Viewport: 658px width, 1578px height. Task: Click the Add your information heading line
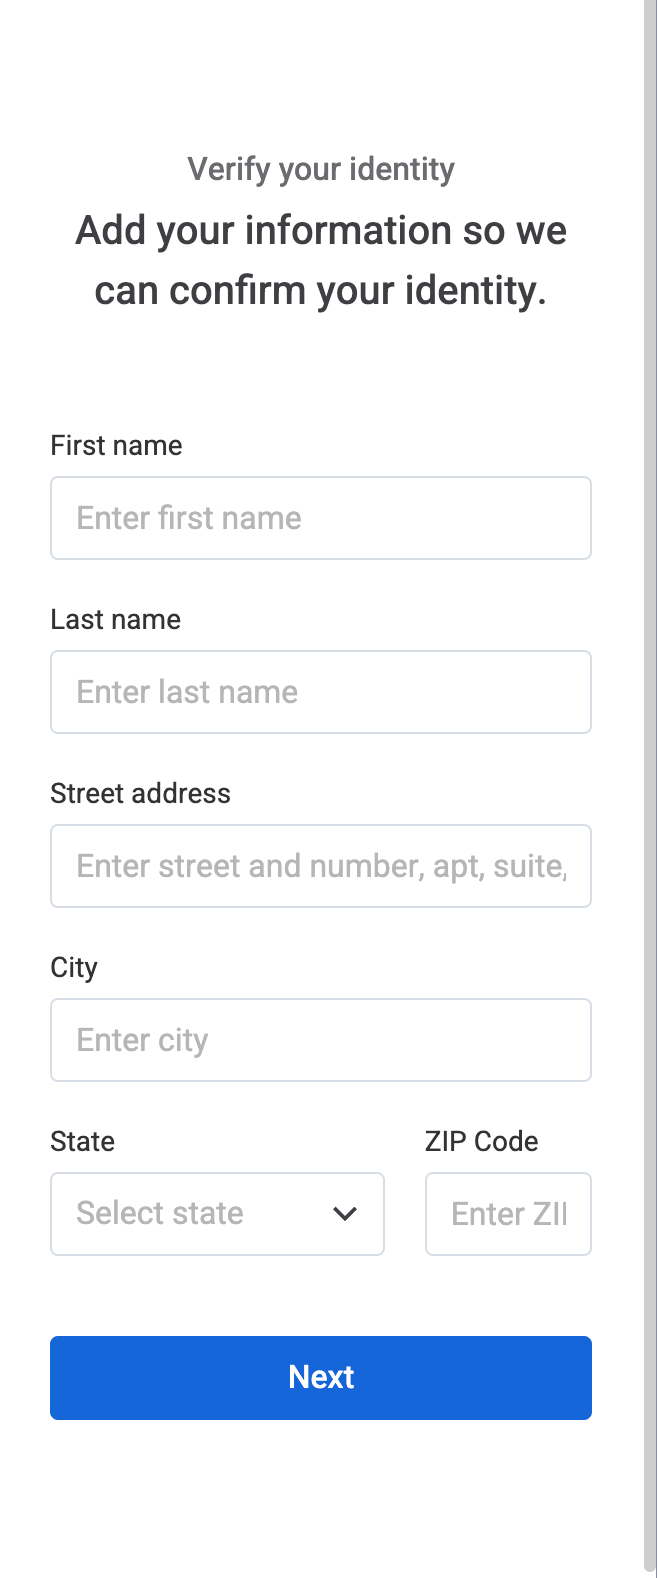point(321,230)
